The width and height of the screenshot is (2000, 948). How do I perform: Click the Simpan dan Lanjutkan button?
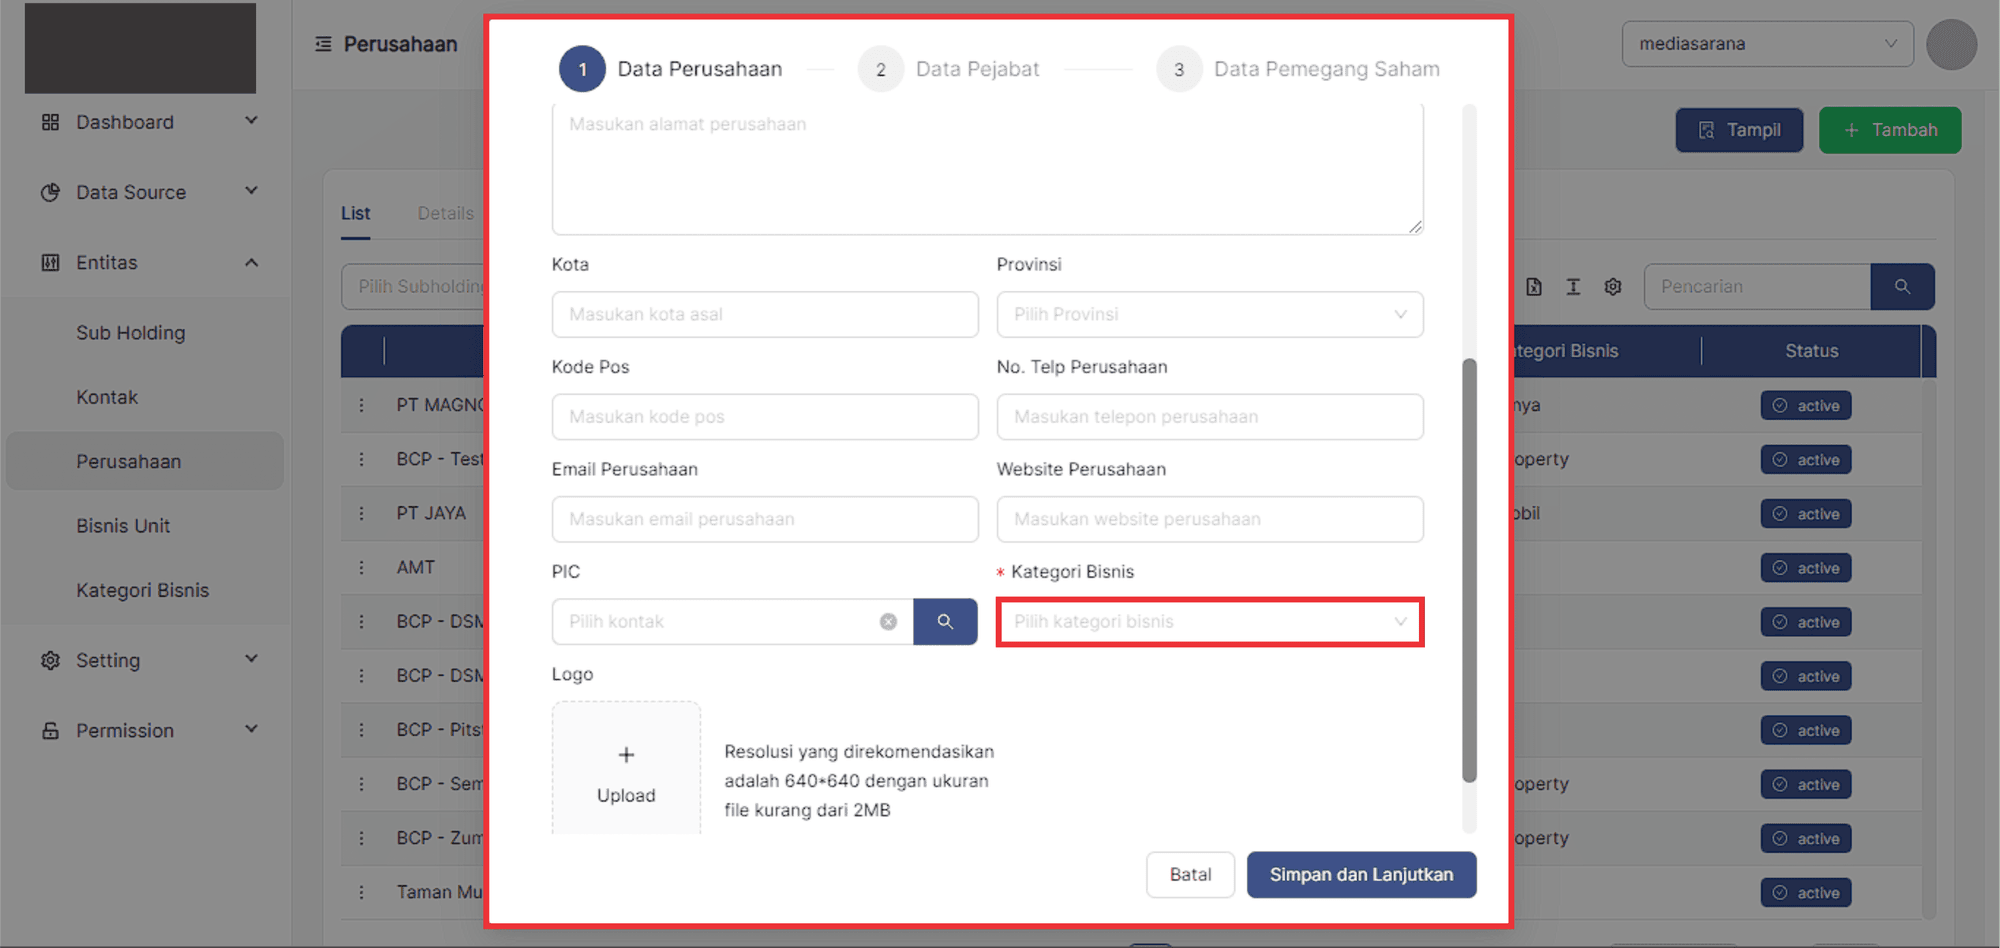(x=1360, y=875)
